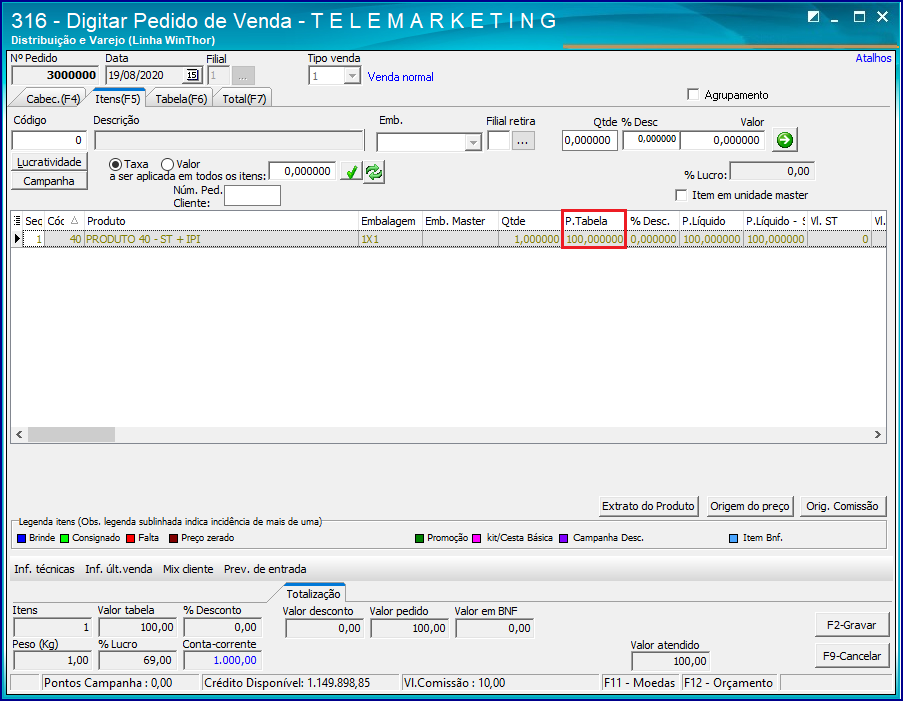This screenshot has width=903, height=701.
Task: Expand the Emb. combo box
Action: [x=473, y=142]
